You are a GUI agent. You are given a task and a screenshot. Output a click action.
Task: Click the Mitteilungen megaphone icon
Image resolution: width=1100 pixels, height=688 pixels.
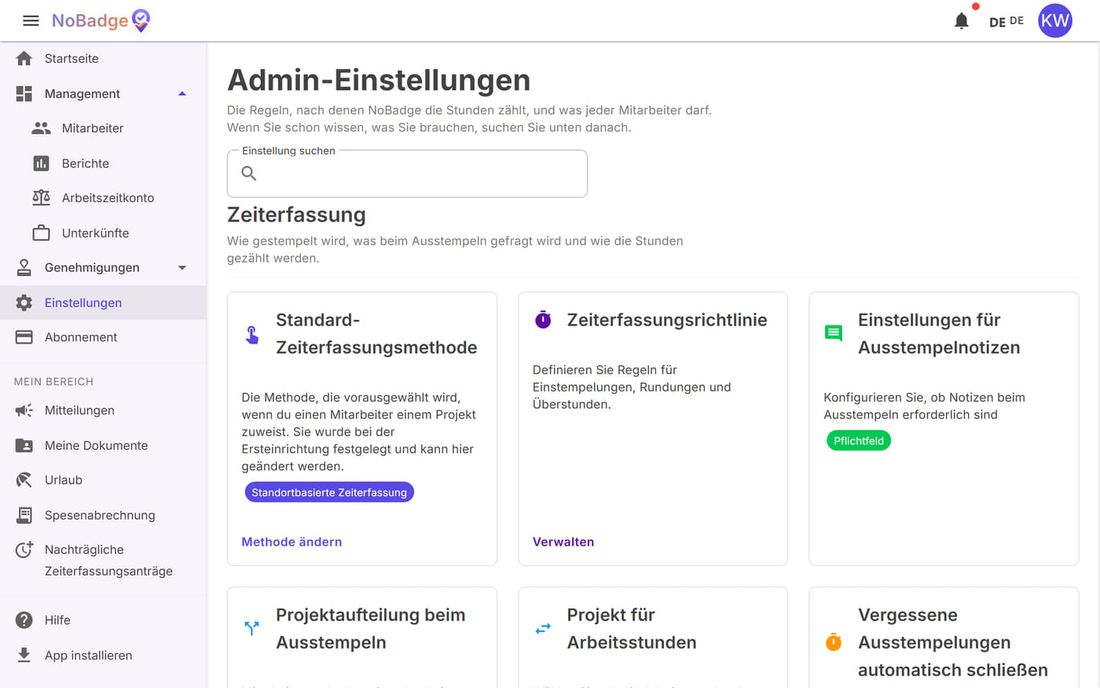[24, 410]
